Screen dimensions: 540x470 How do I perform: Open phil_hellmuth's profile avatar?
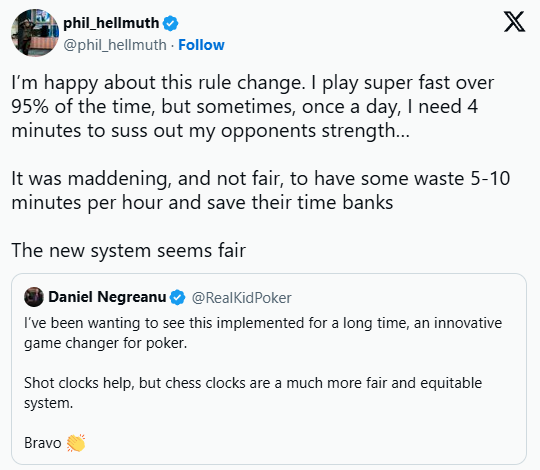pos(35,33)
